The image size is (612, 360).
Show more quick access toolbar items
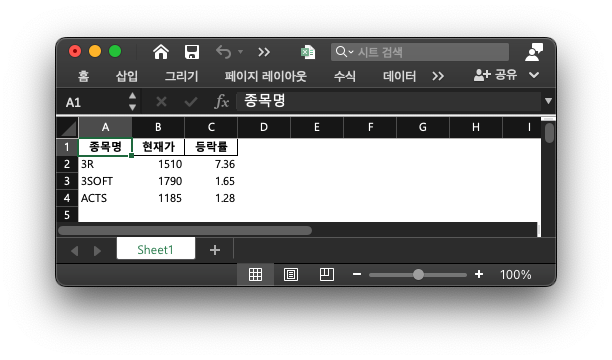pyautogui.click(x=264, y=52)
